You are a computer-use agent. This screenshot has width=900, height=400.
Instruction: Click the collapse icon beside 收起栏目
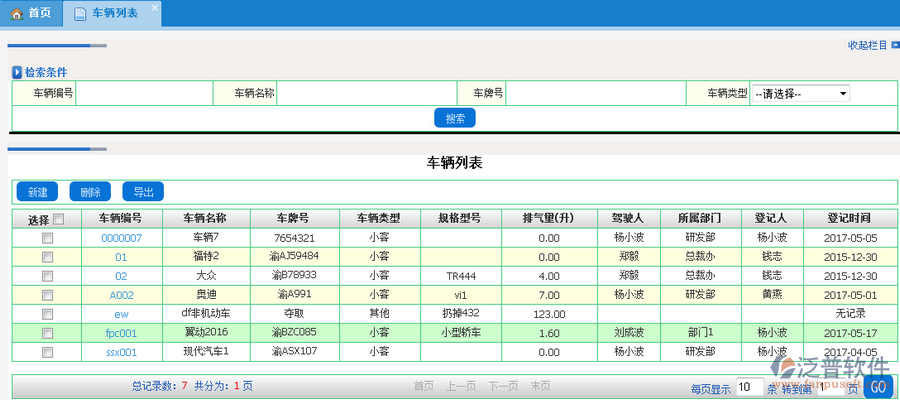click(x=894, y=45)
